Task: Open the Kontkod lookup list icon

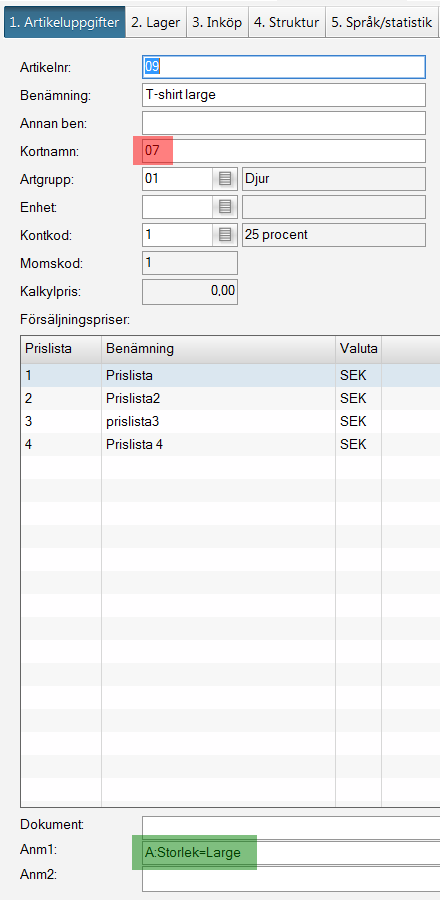Action: [225, 235]
